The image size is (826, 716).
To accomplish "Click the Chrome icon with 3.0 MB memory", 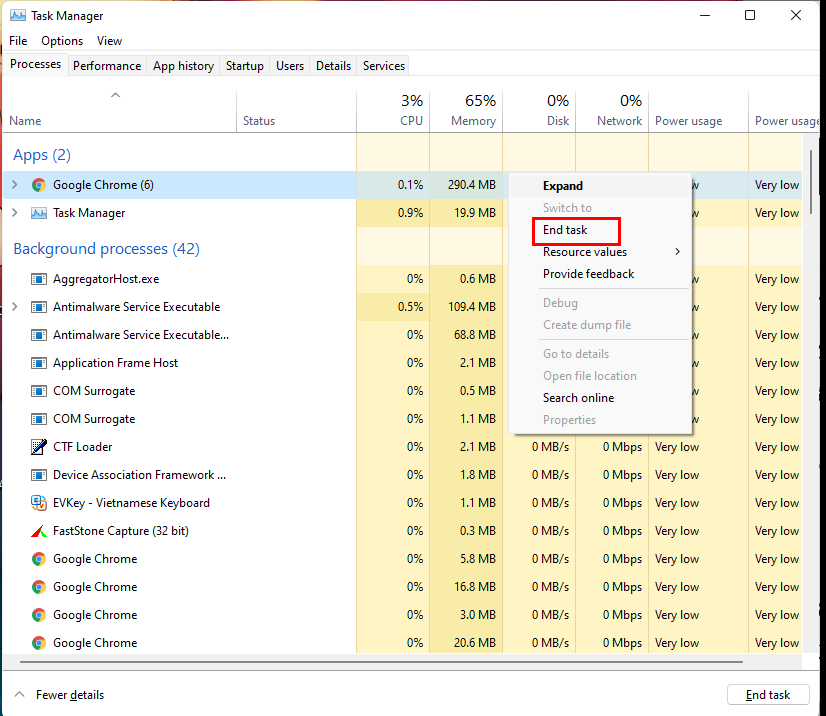I will (x=38, y=615).
